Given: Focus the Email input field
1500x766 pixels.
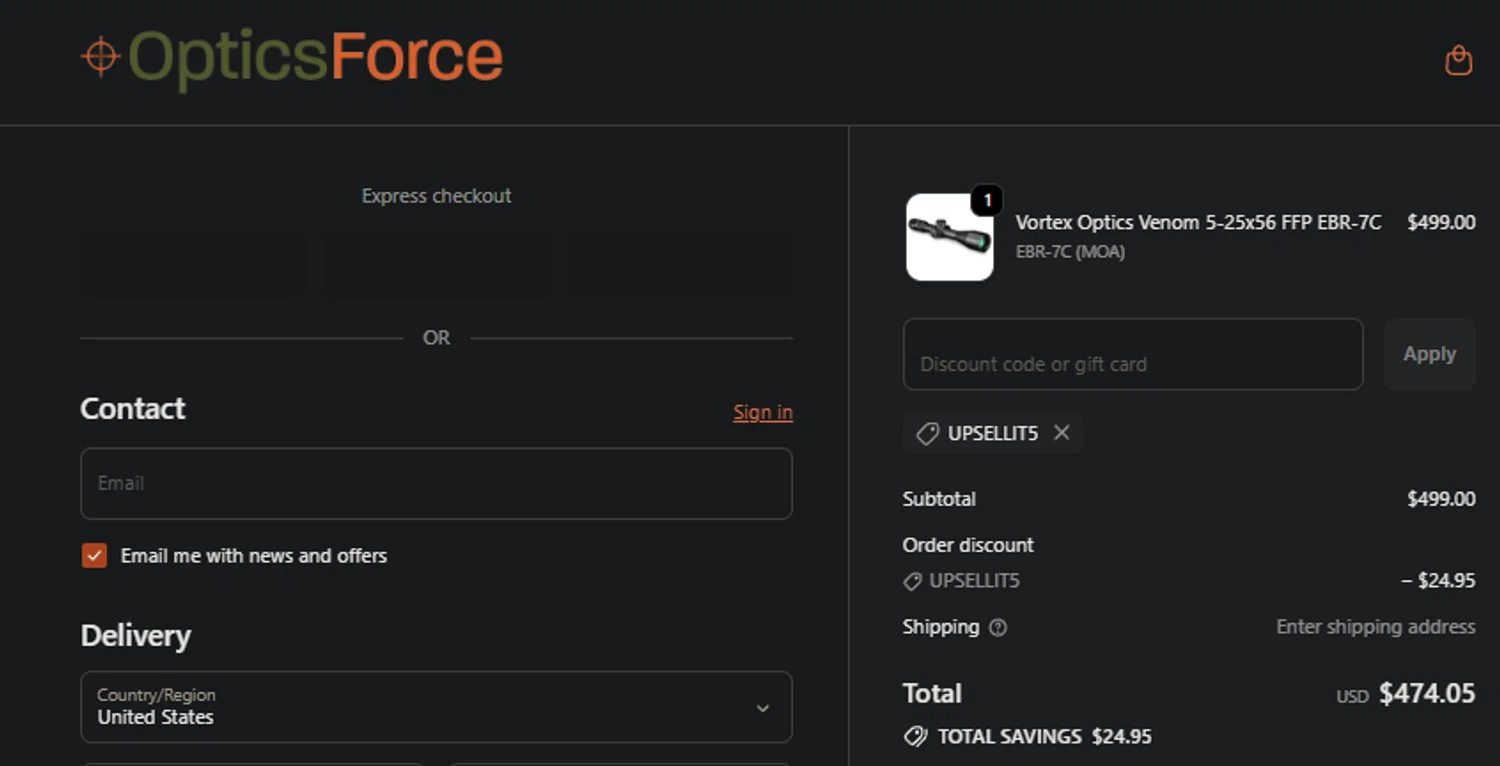Looking at the screenshot, I should click(436, 483).
